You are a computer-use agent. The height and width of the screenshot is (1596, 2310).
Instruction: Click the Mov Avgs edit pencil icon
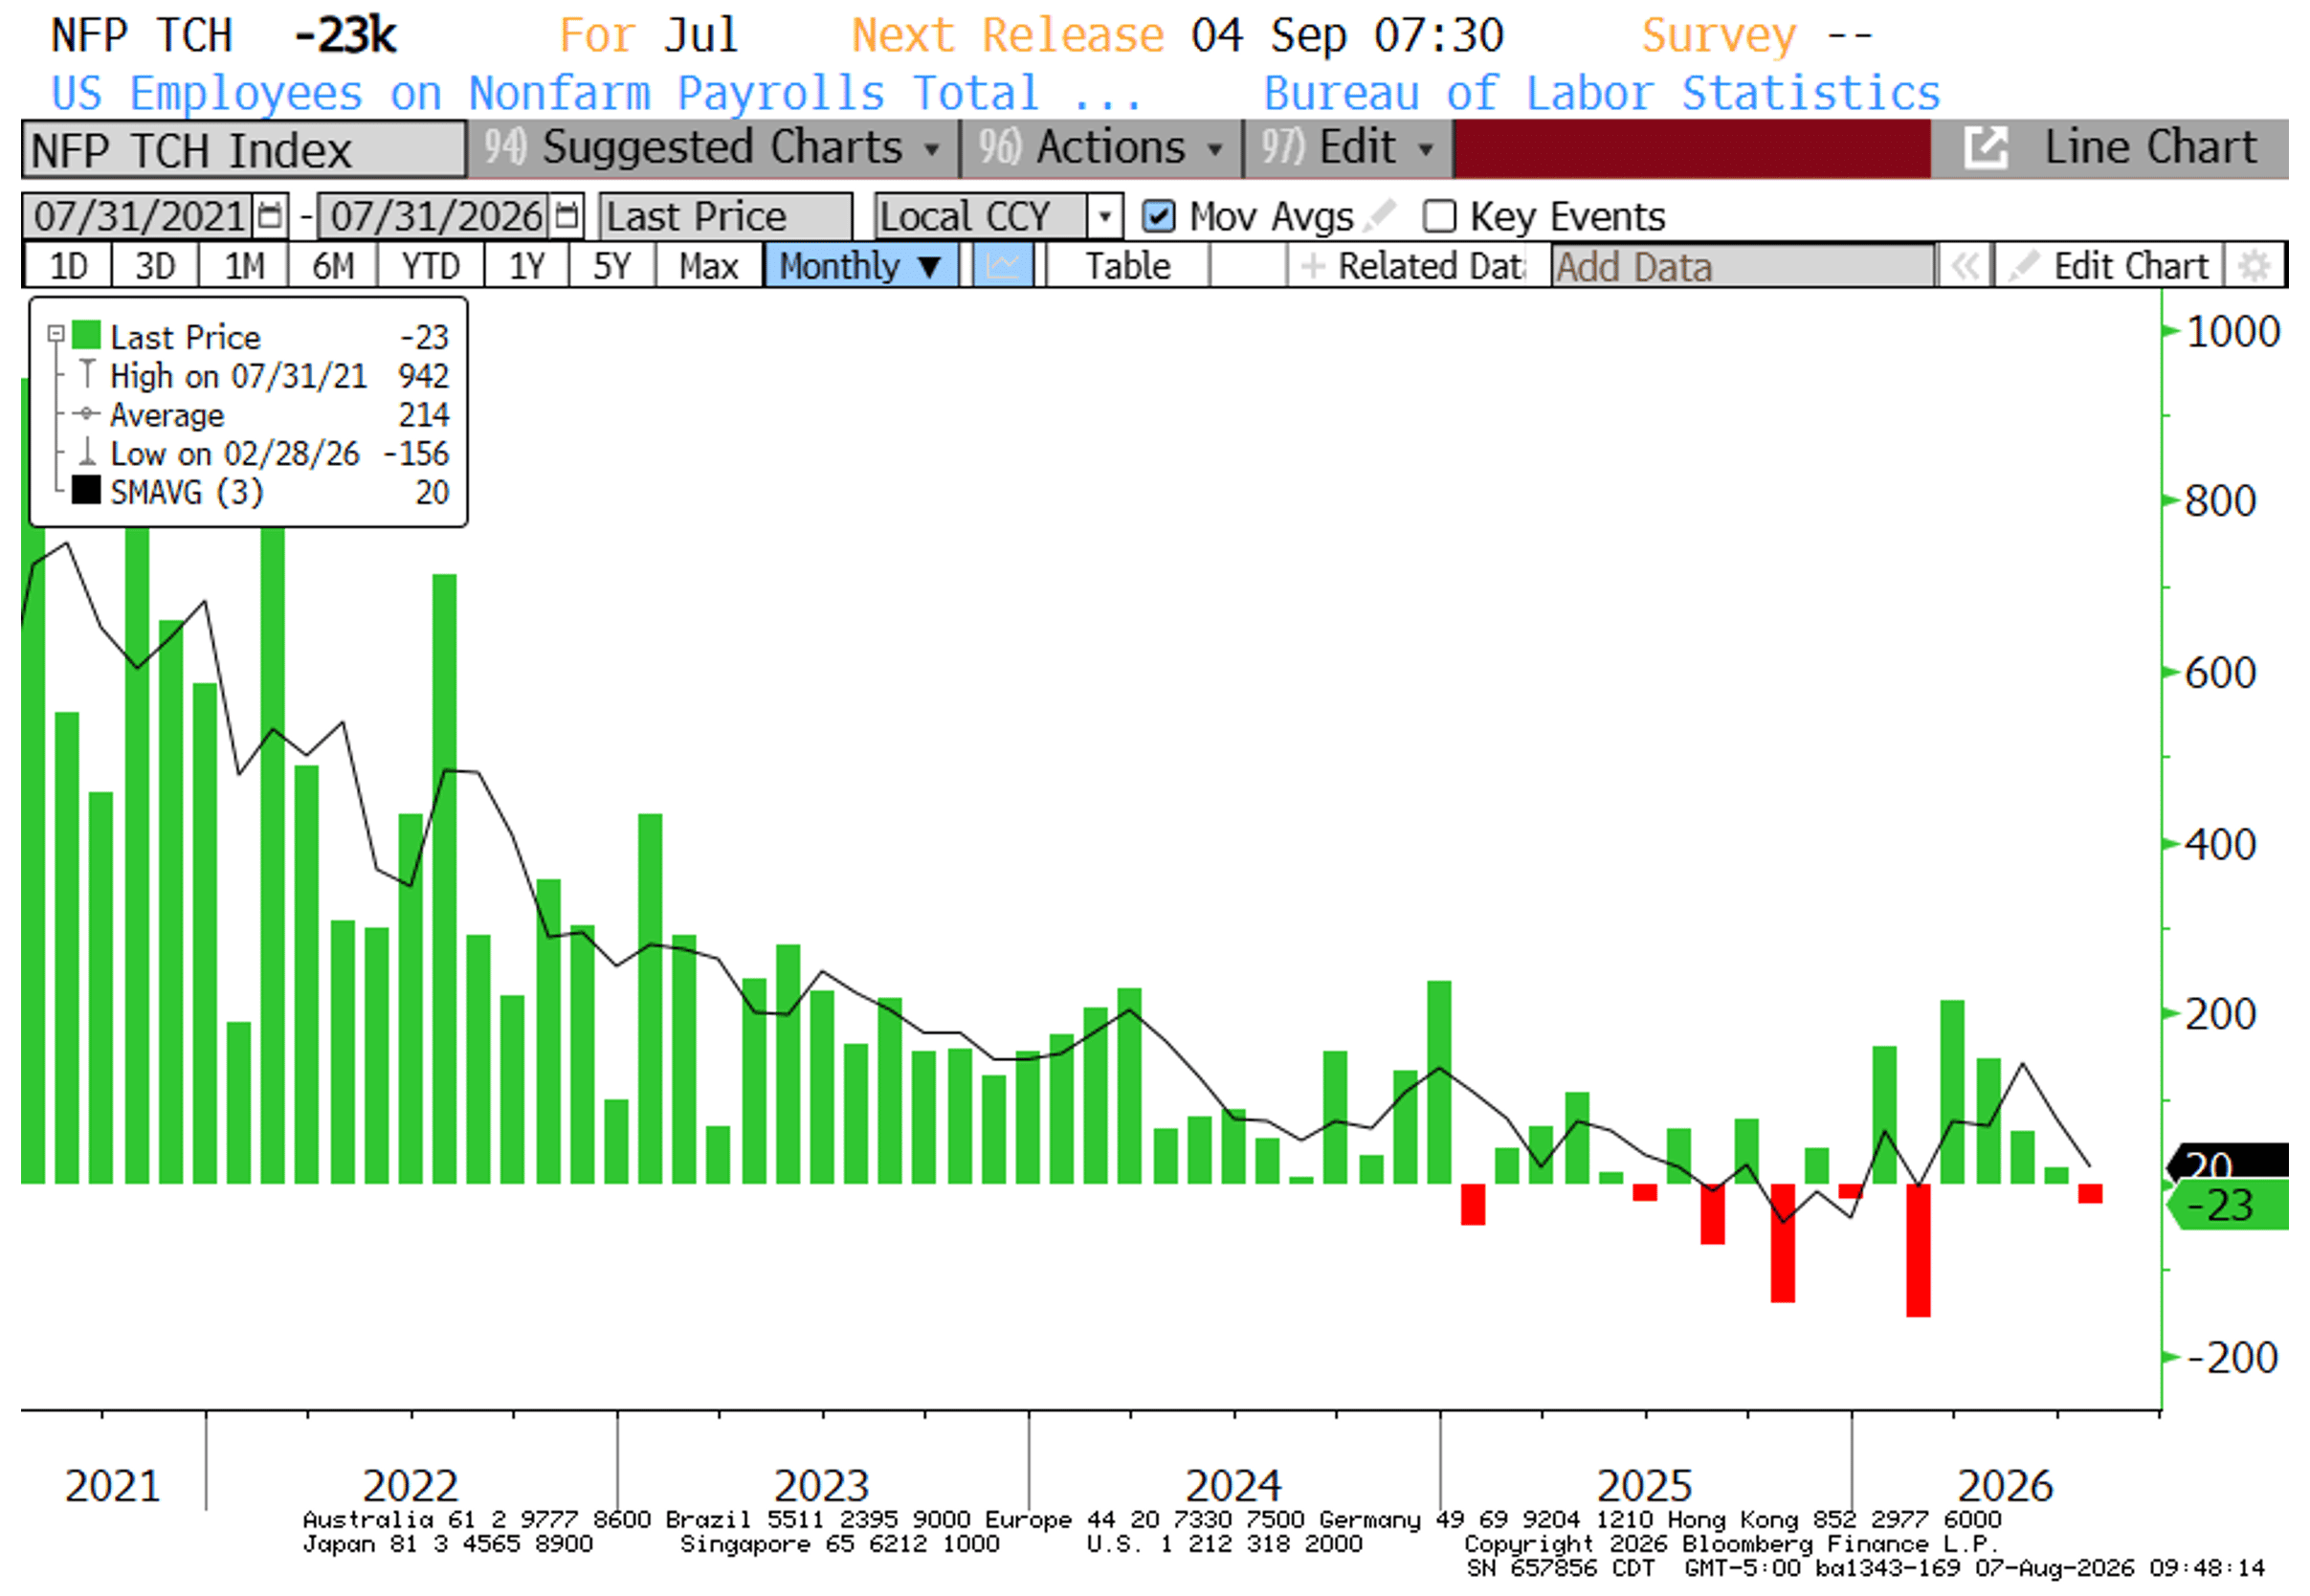coord(1381,215)
